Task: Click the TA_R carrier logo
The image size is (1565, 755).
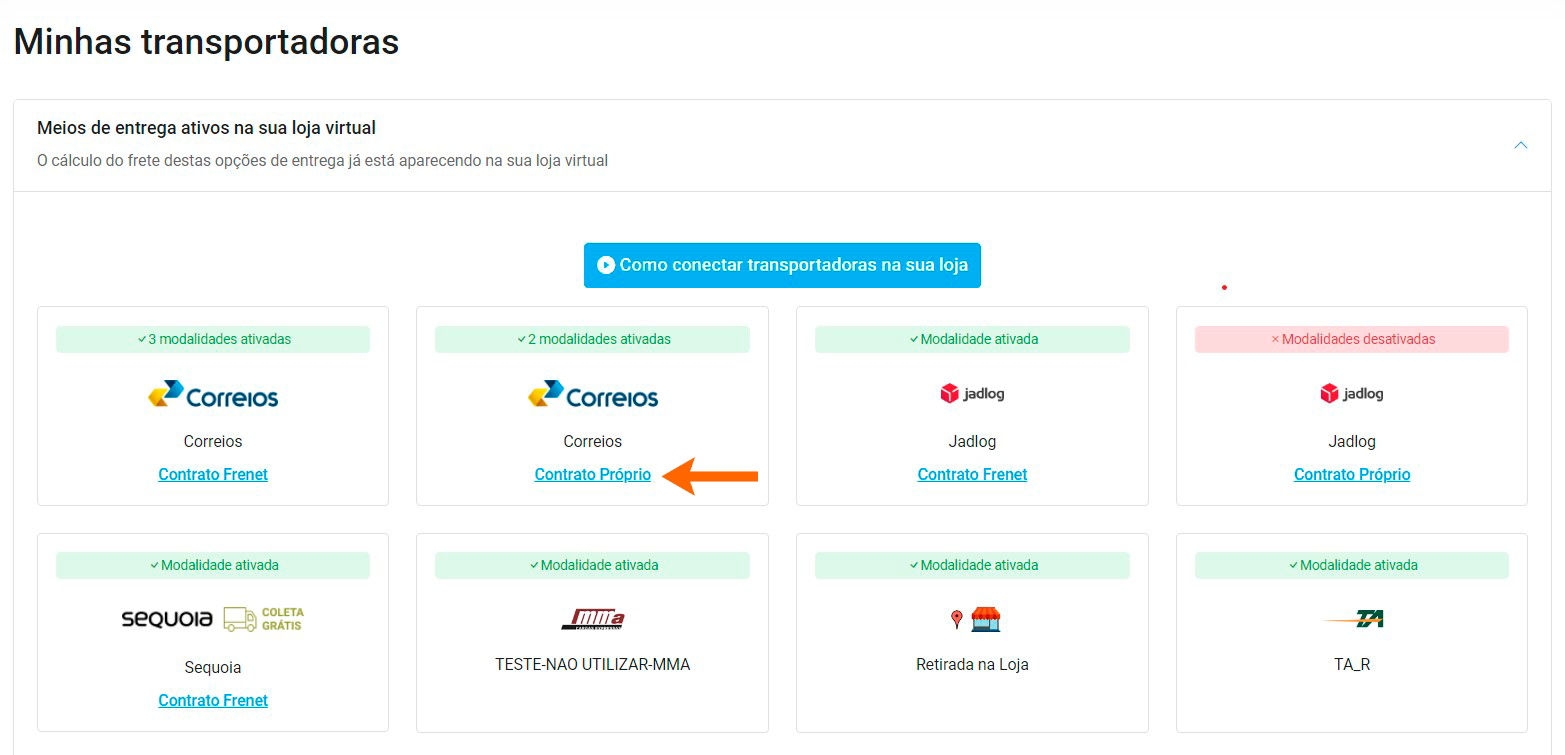Action: click(1351, 618)
